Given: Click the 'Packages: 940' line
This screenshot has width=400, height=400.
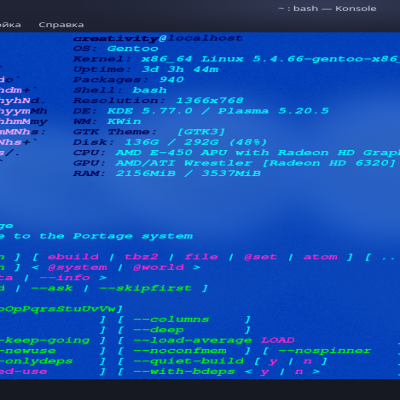Looking at the screenshot, I should click(x=128, y=80).
